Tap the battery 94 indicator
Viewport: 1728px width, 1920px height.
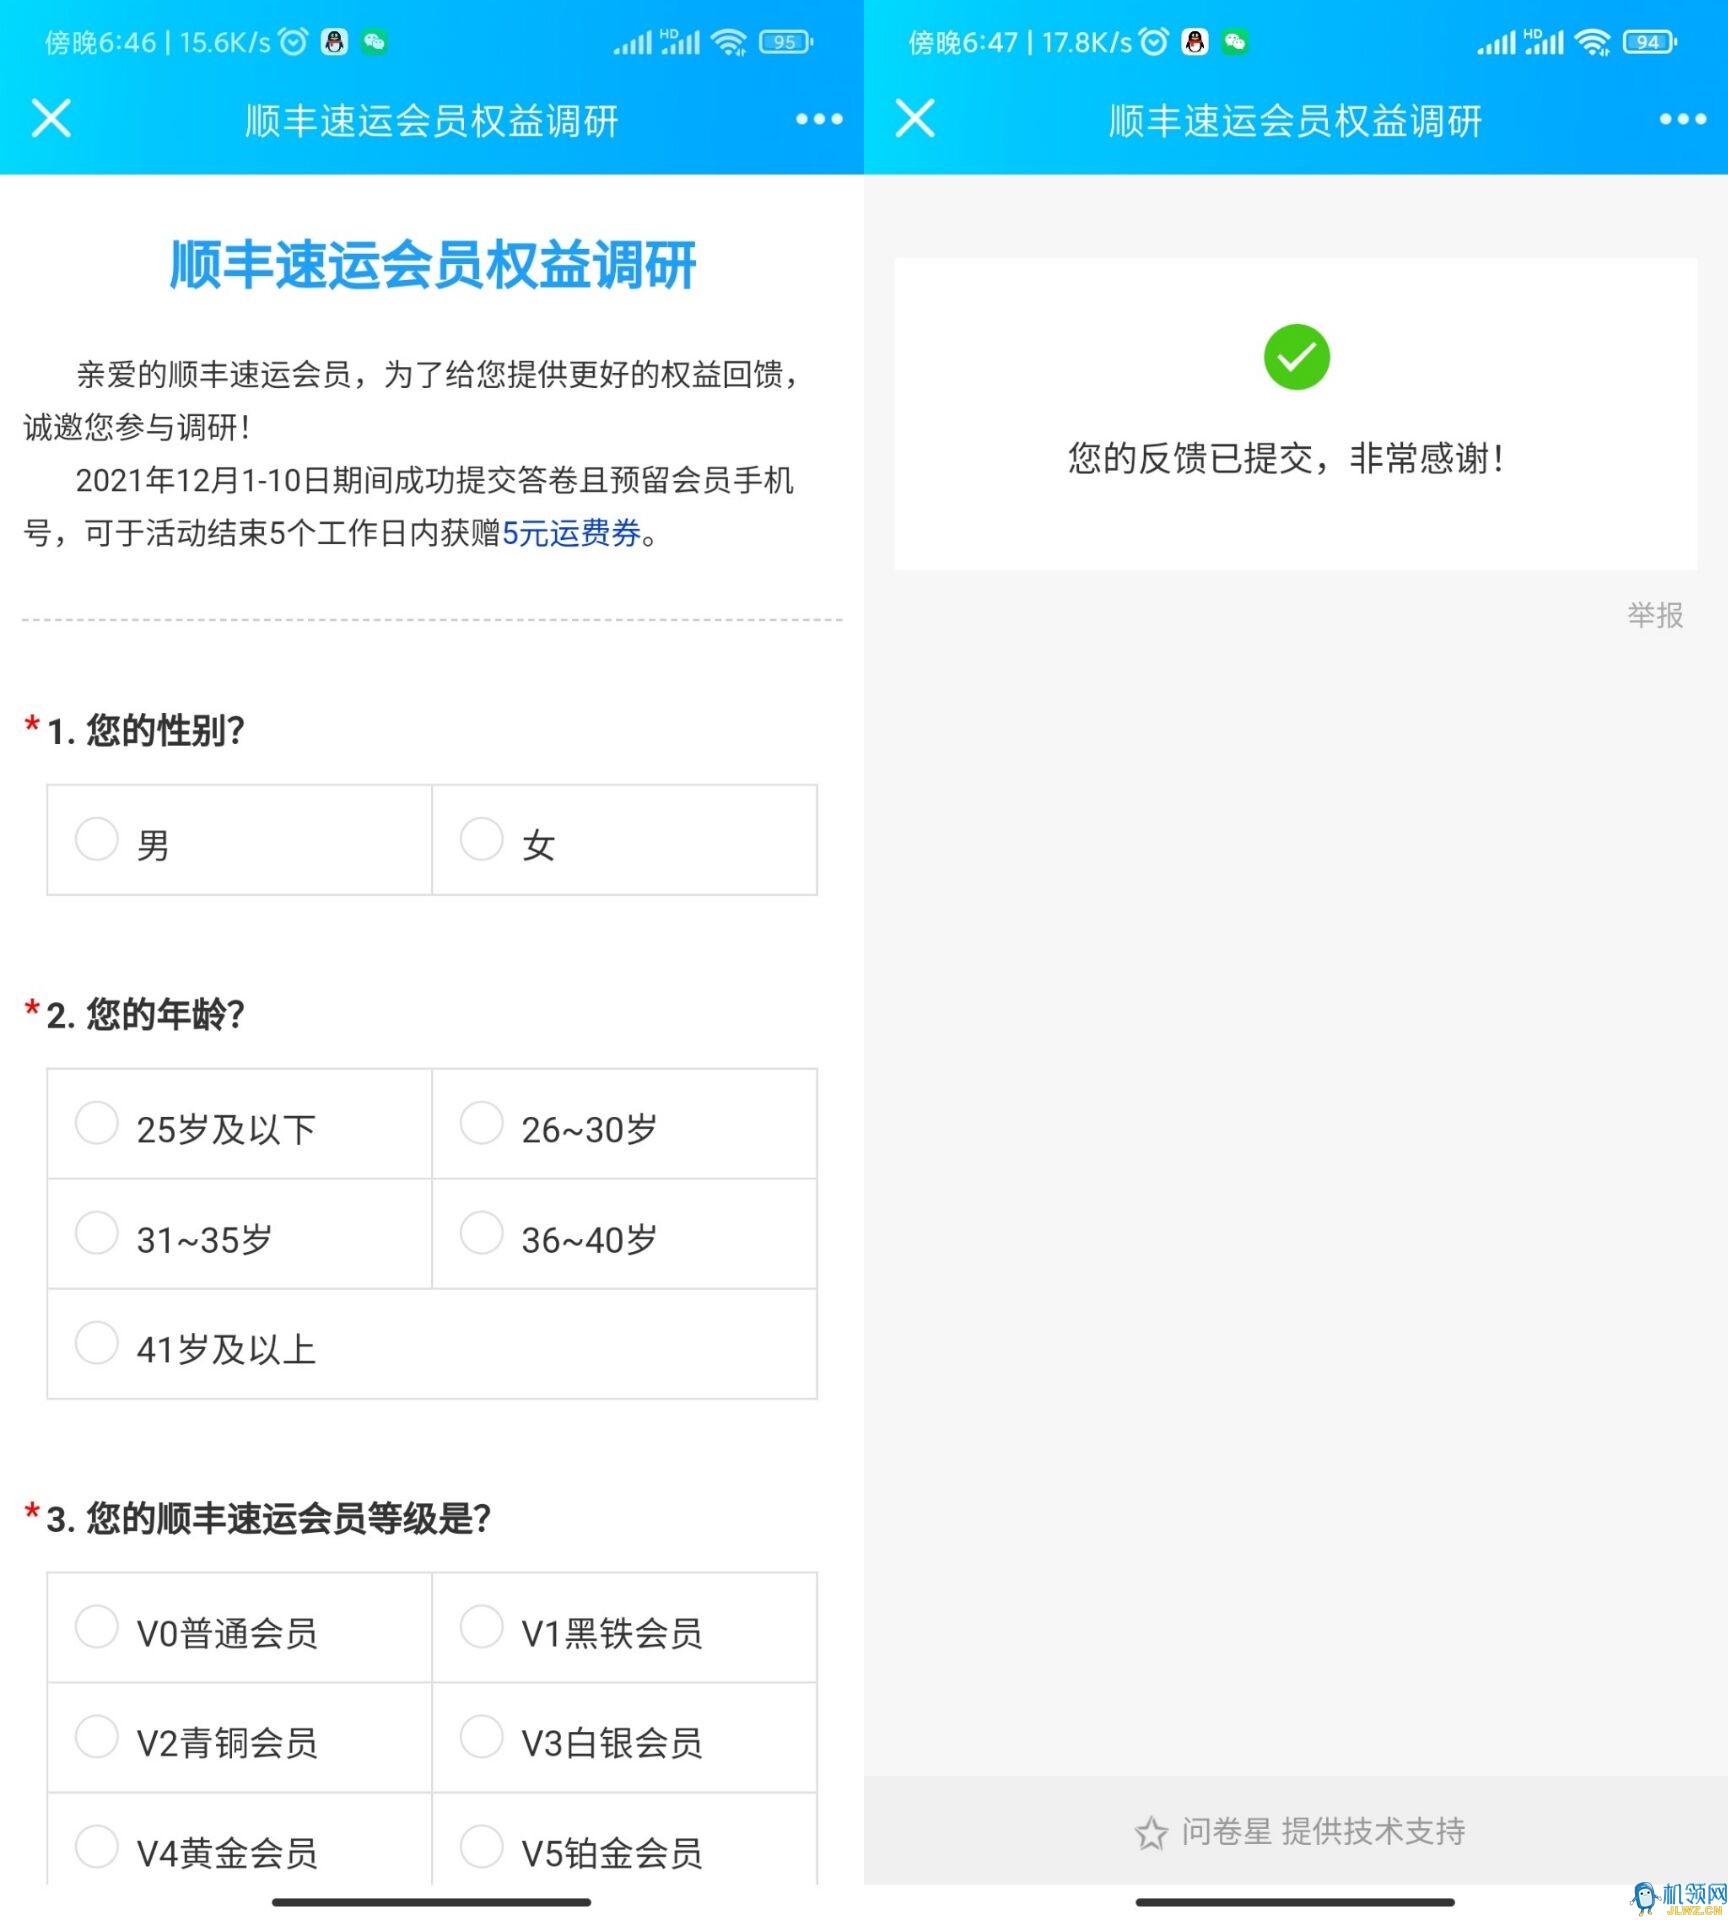[1650, 42]
